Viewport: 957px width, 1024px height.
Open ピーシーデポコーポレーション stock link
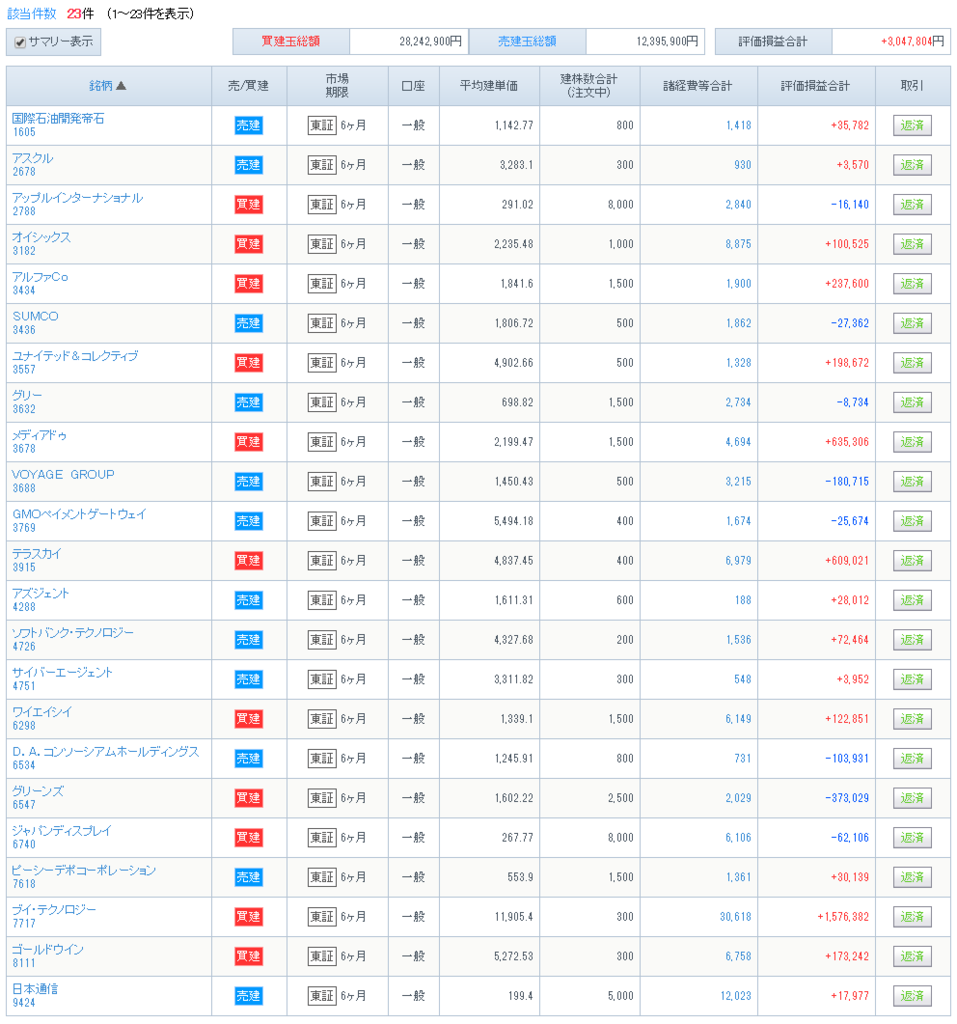coord(84,870)
